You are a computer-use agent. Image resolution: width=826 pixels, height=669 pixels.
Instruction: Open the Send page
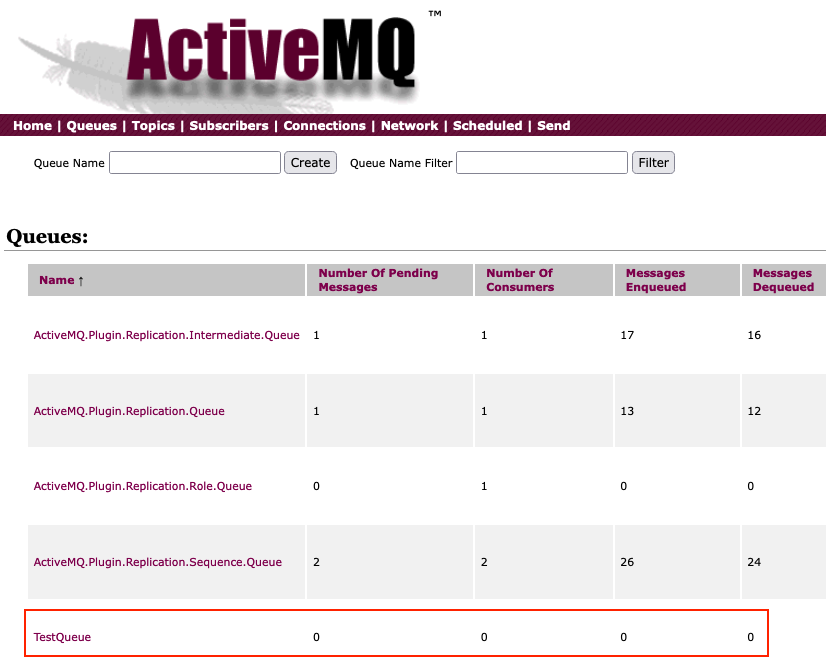pos(554,125)
